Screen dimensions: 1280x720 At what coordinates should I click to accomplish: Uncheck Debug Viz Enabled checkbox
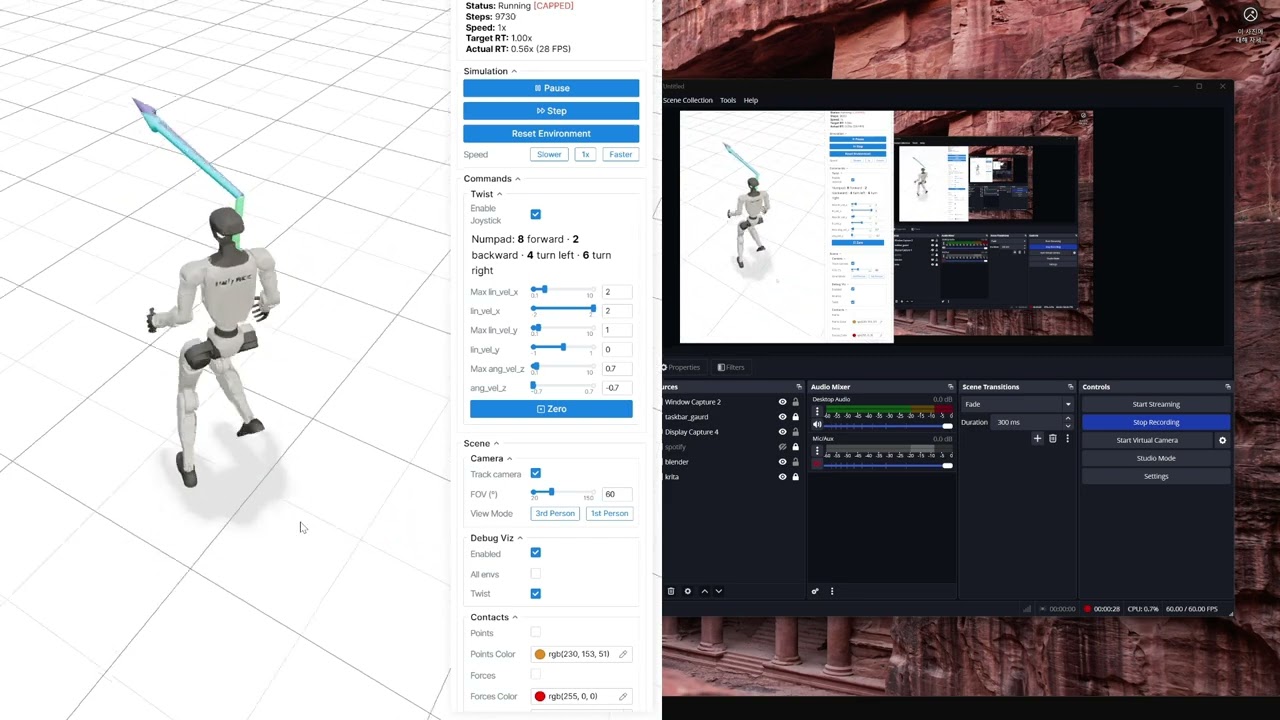click(536, 553)
